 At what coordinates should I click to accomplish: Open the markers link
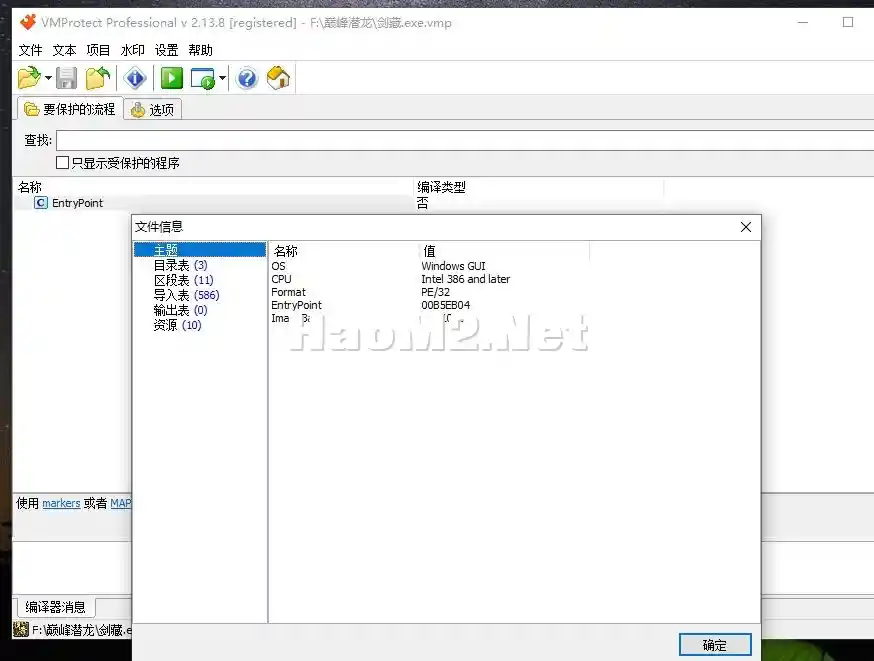tap(61, 503)
